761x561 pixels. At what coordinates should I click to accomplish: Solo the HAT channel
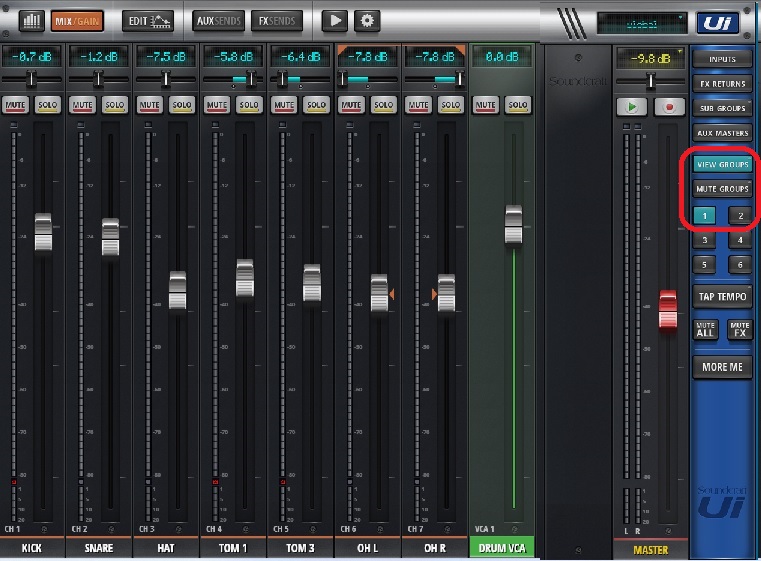pyautogui.click(x=182, y=105)
